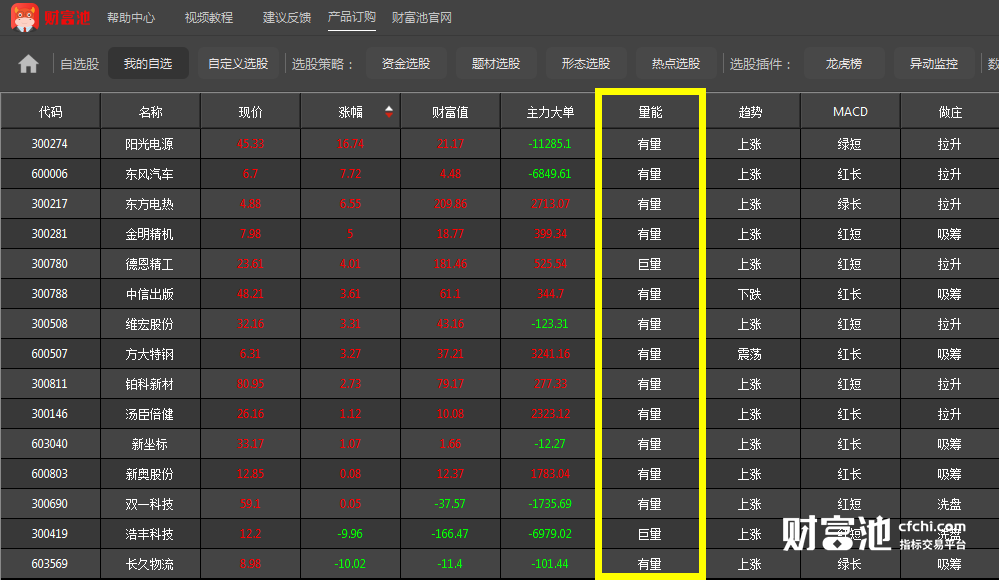This screenshot has height=580, width=999.
Task: Click the 自选股 label
Action: point(80,64)
